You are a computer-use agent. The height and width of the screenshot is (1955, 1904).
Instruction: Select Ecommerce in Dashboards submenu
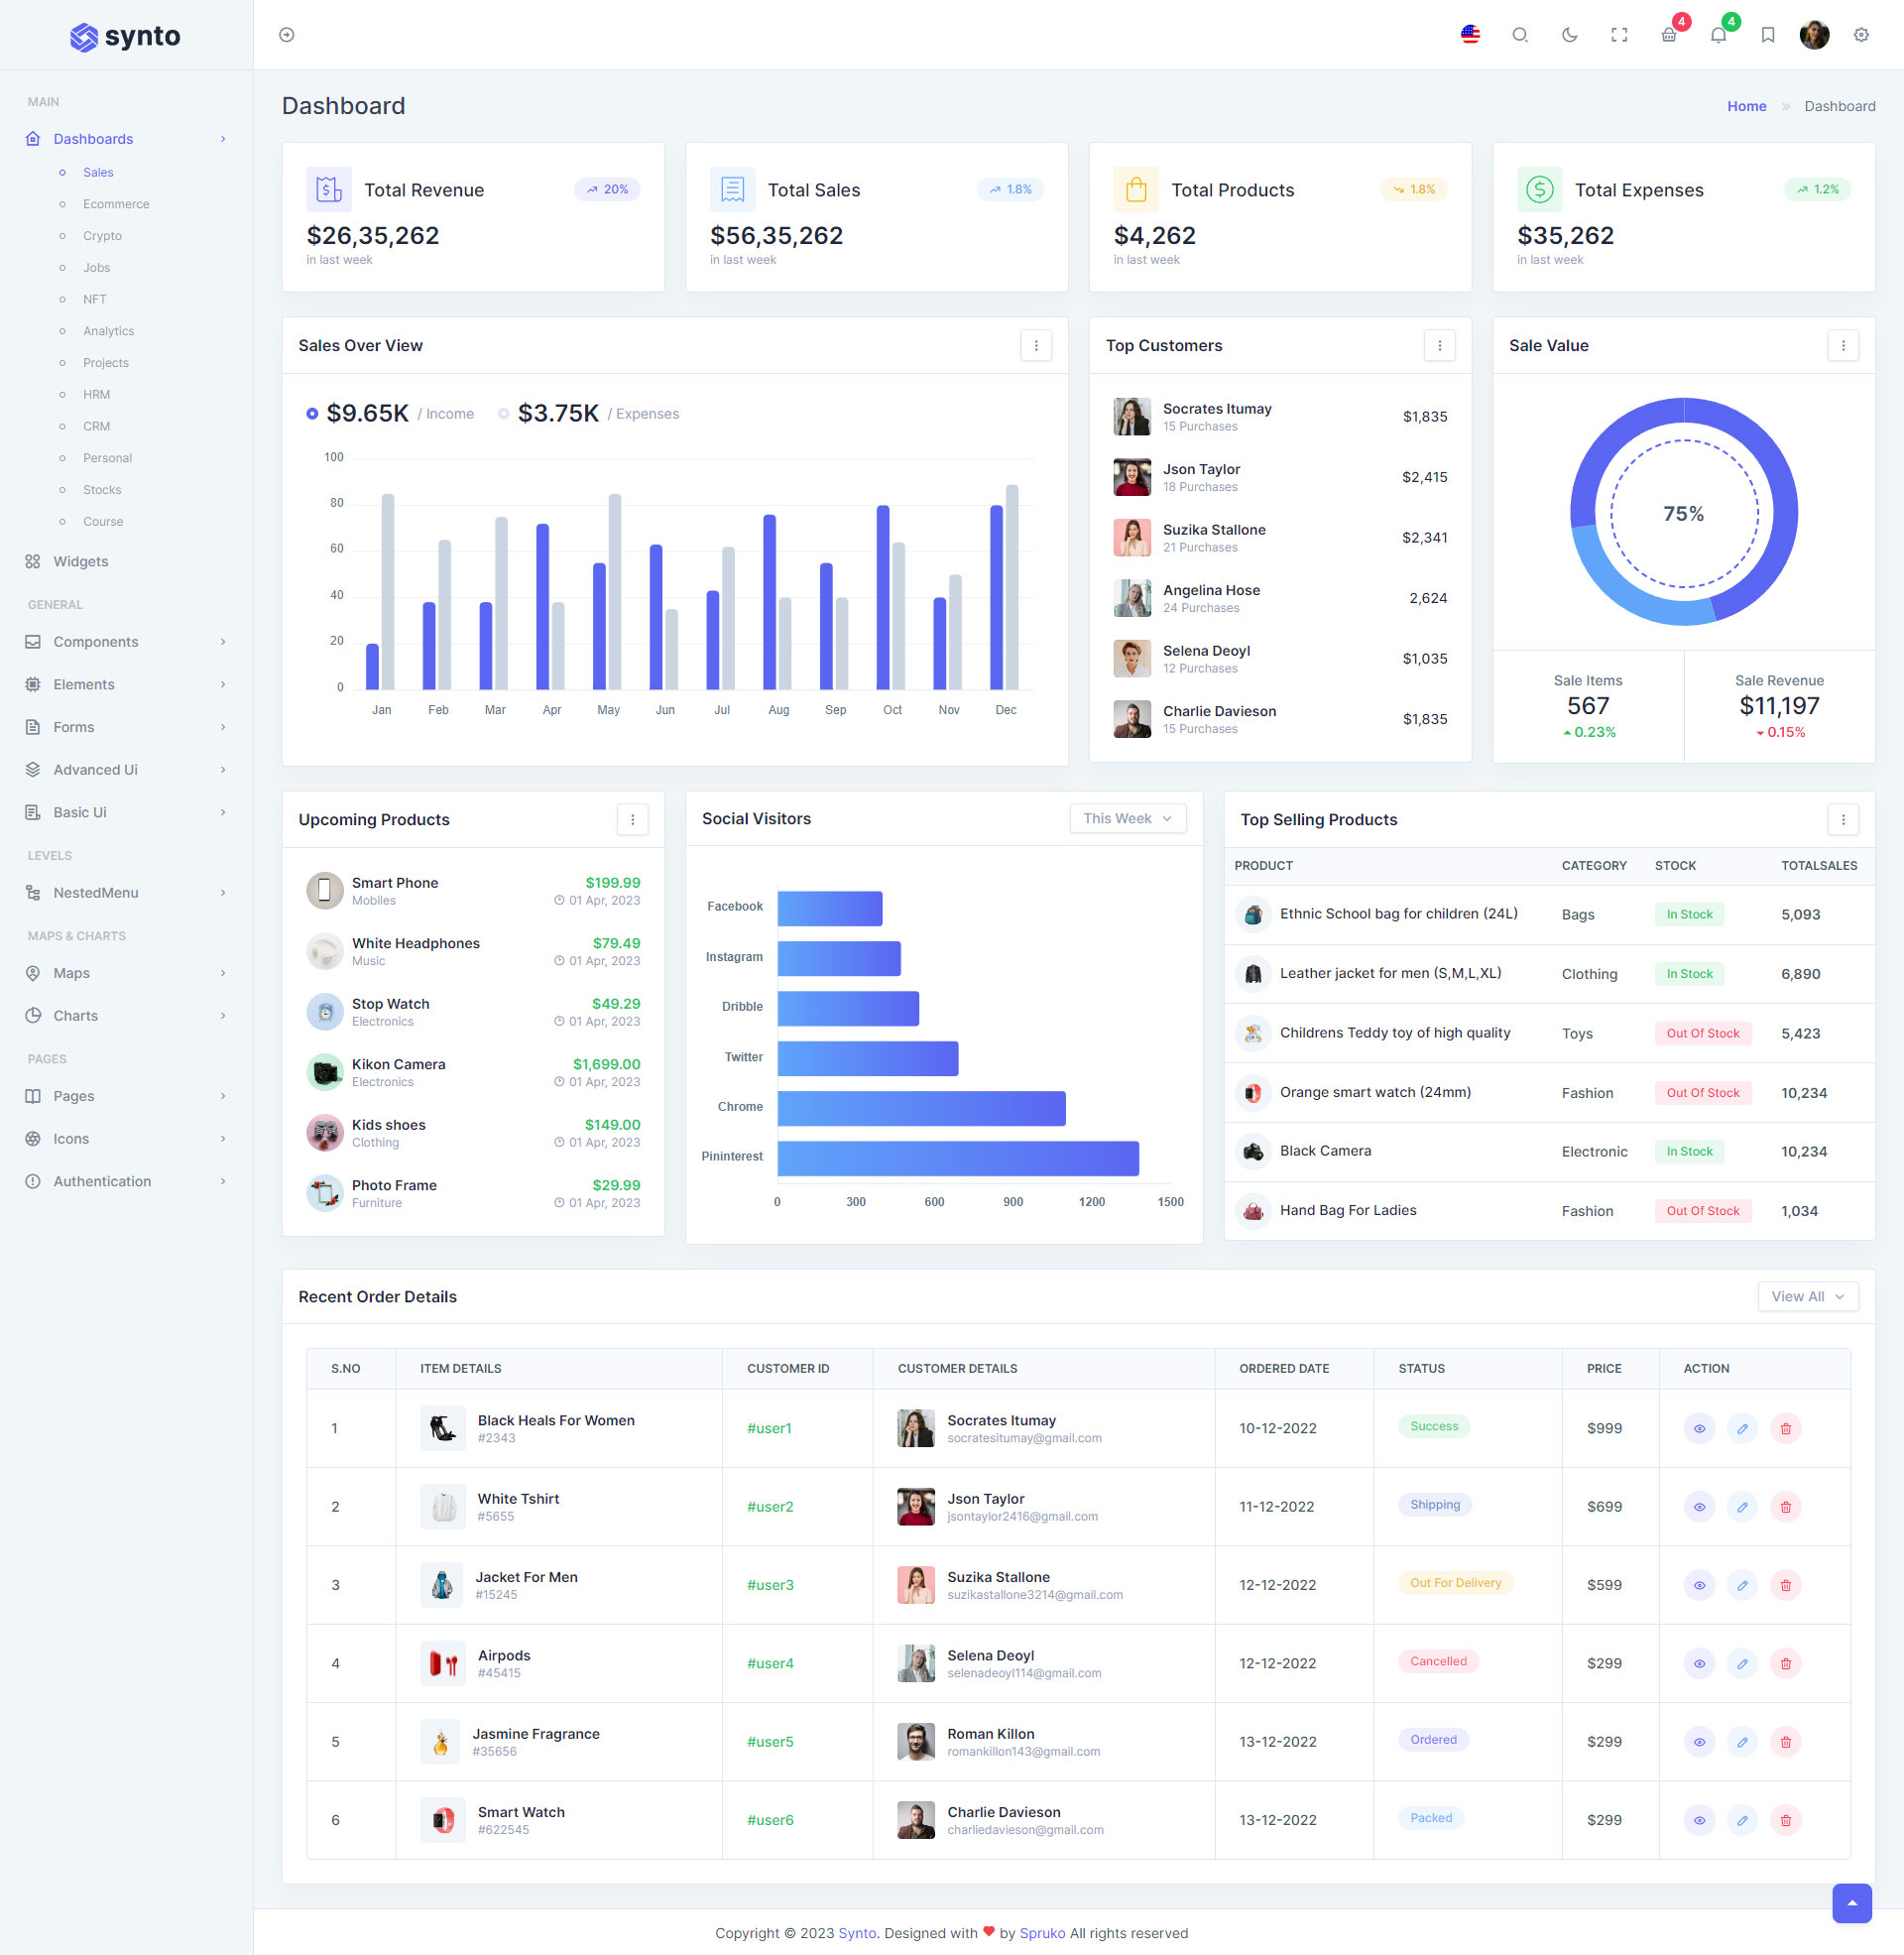[116, 204]
